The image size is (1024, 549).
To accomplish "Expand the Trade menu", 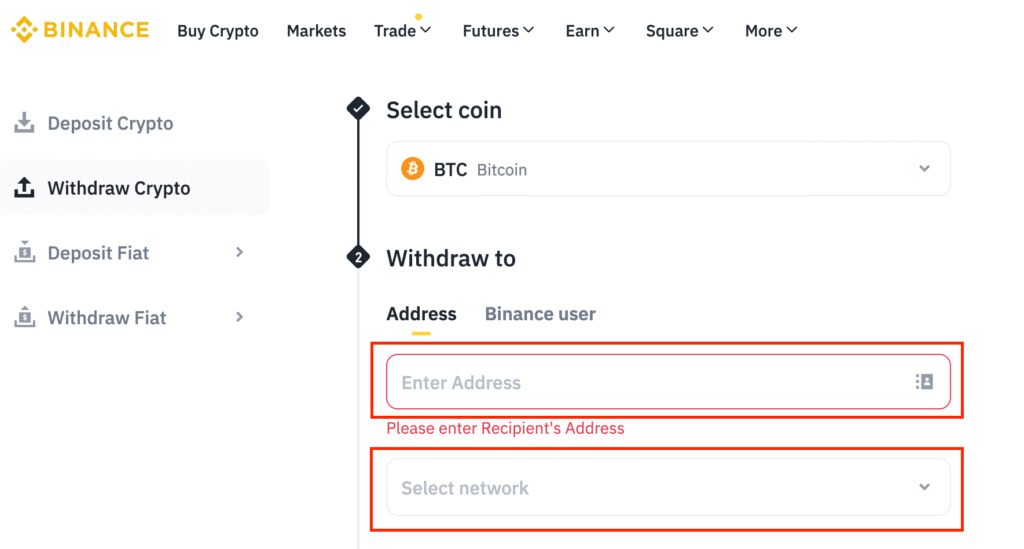I will coord(402,31).
